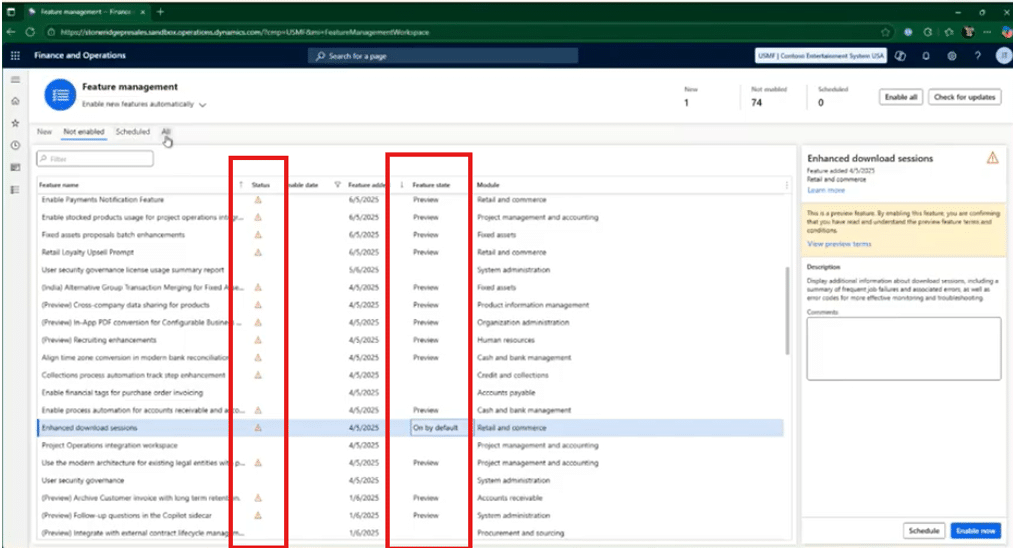1013x548 pixels.
Task: Open Workspaces icon in the left sidebar
Action: [14, 167]
